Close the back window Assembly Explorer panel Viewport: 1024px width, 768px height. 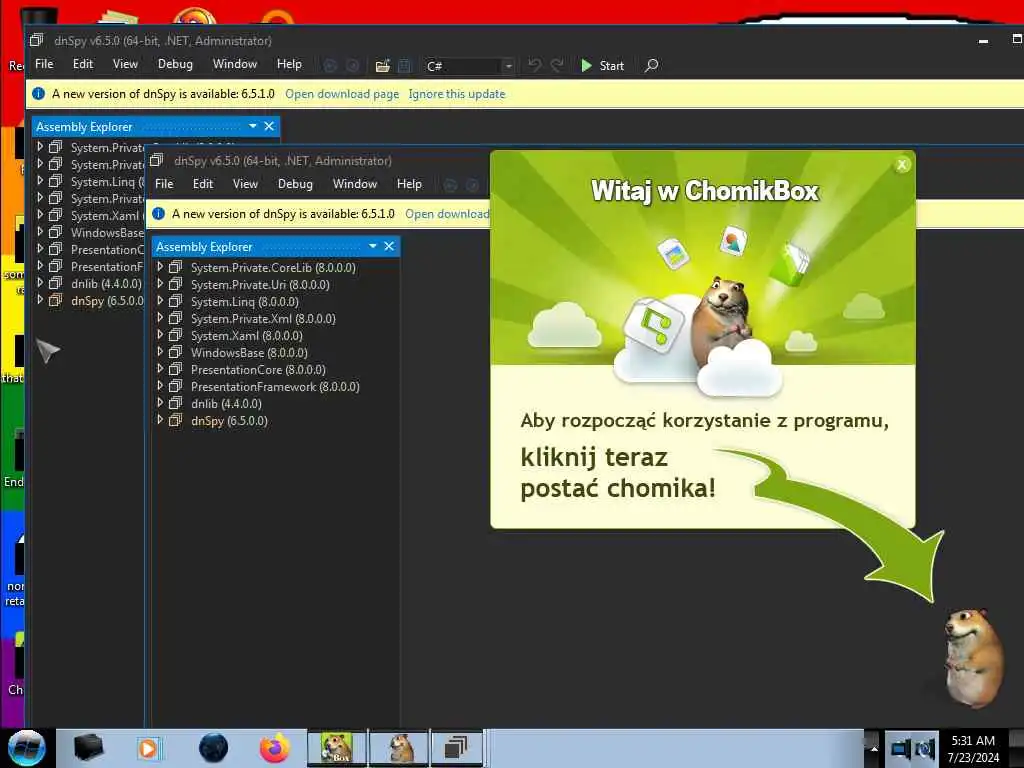[x=269, y=126]
